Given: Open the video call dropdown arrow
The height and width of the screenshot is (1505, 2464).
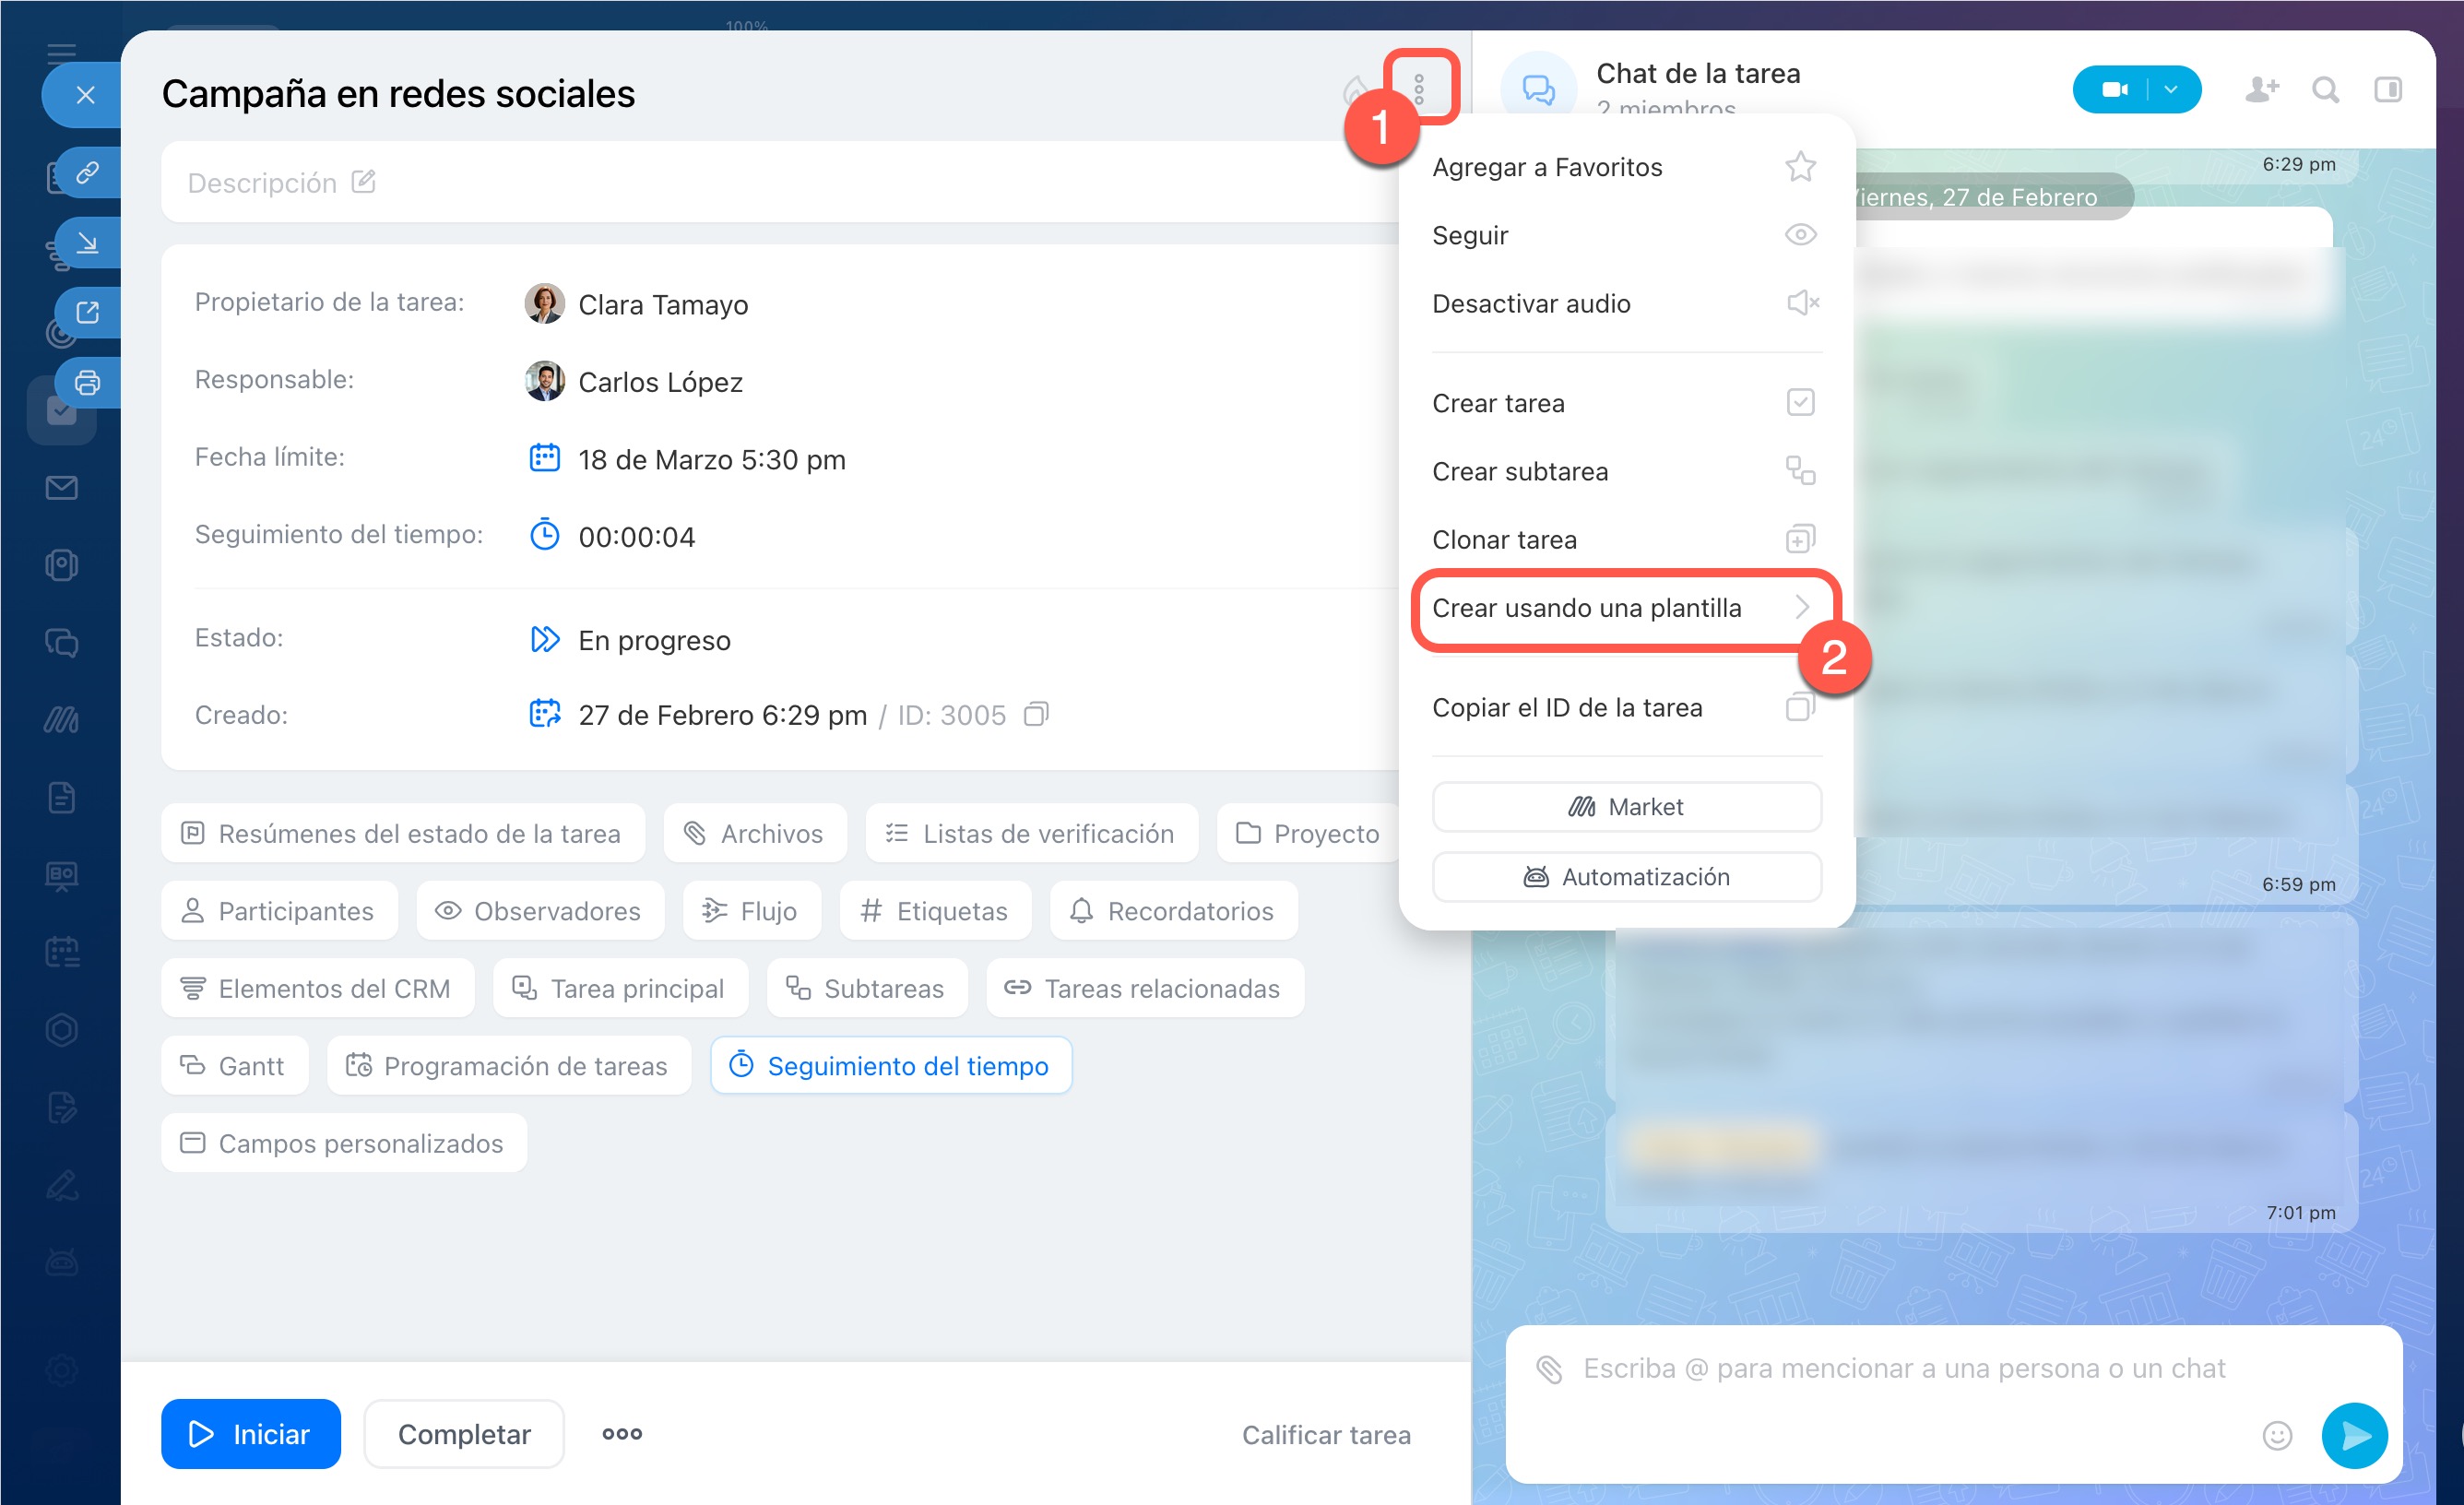Looking at the screenshot, I should [x=2171, y=90].
